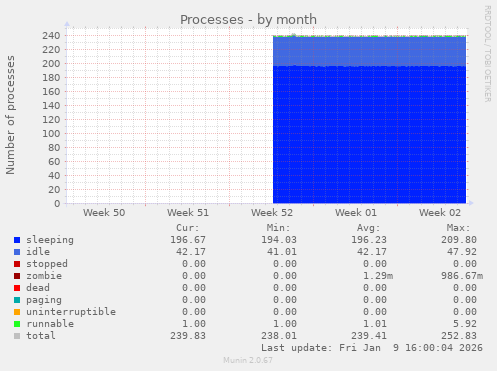Click the 'sleeping' legend label
497x371 pixels.
coord(50,240)
